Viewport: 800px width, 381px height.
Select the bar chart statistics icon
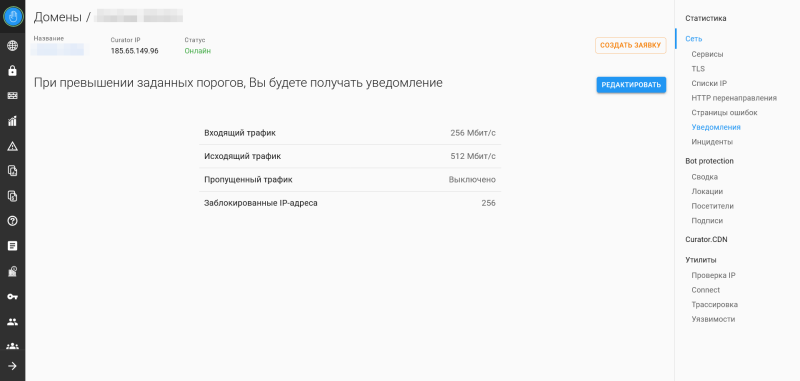click(13, 121)
